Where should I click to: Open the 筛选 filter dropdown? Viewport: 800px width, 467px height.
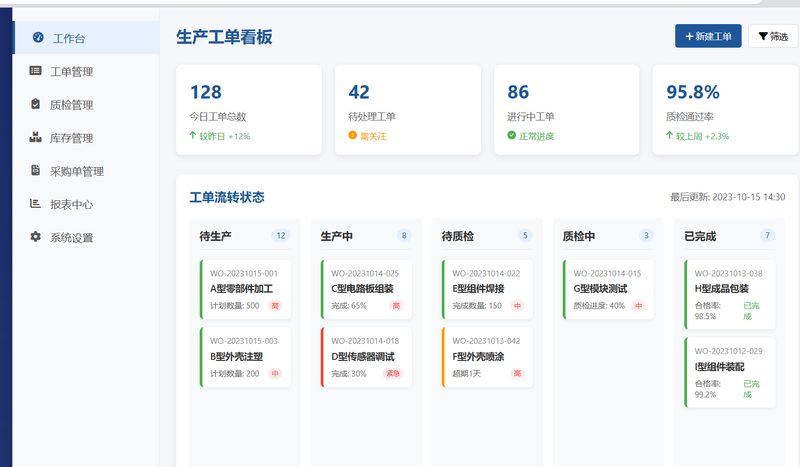pos(772,37)
